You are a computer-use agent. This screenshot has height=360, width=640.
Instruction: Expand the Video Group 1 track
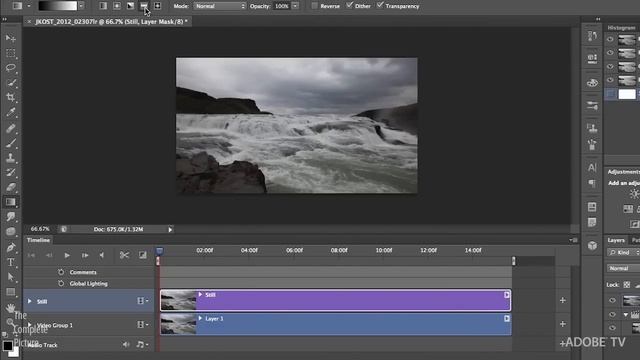point(29,325)
